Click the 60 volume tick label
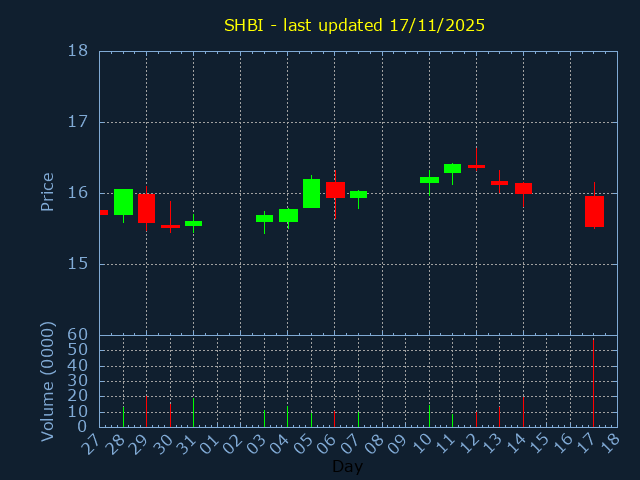The image size is (640, 480). pyautogui.click(x=77, y=335)
